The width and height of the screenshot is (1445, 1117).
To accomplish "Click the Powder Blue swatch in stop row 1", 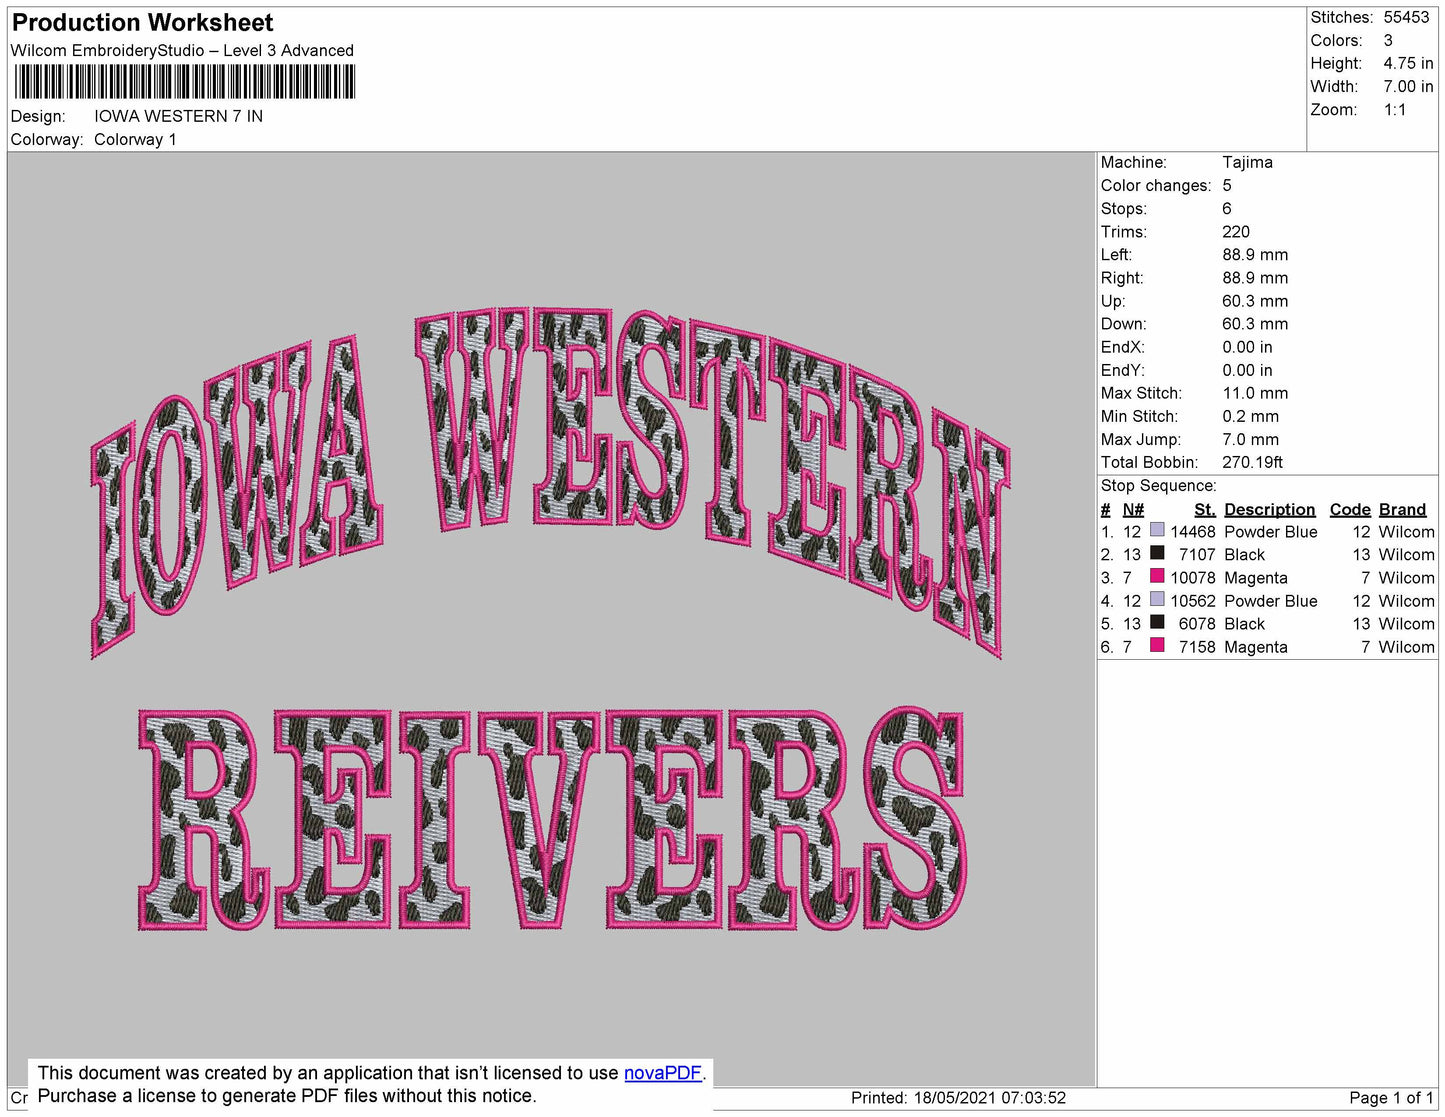I will [x=1157, y=530].
